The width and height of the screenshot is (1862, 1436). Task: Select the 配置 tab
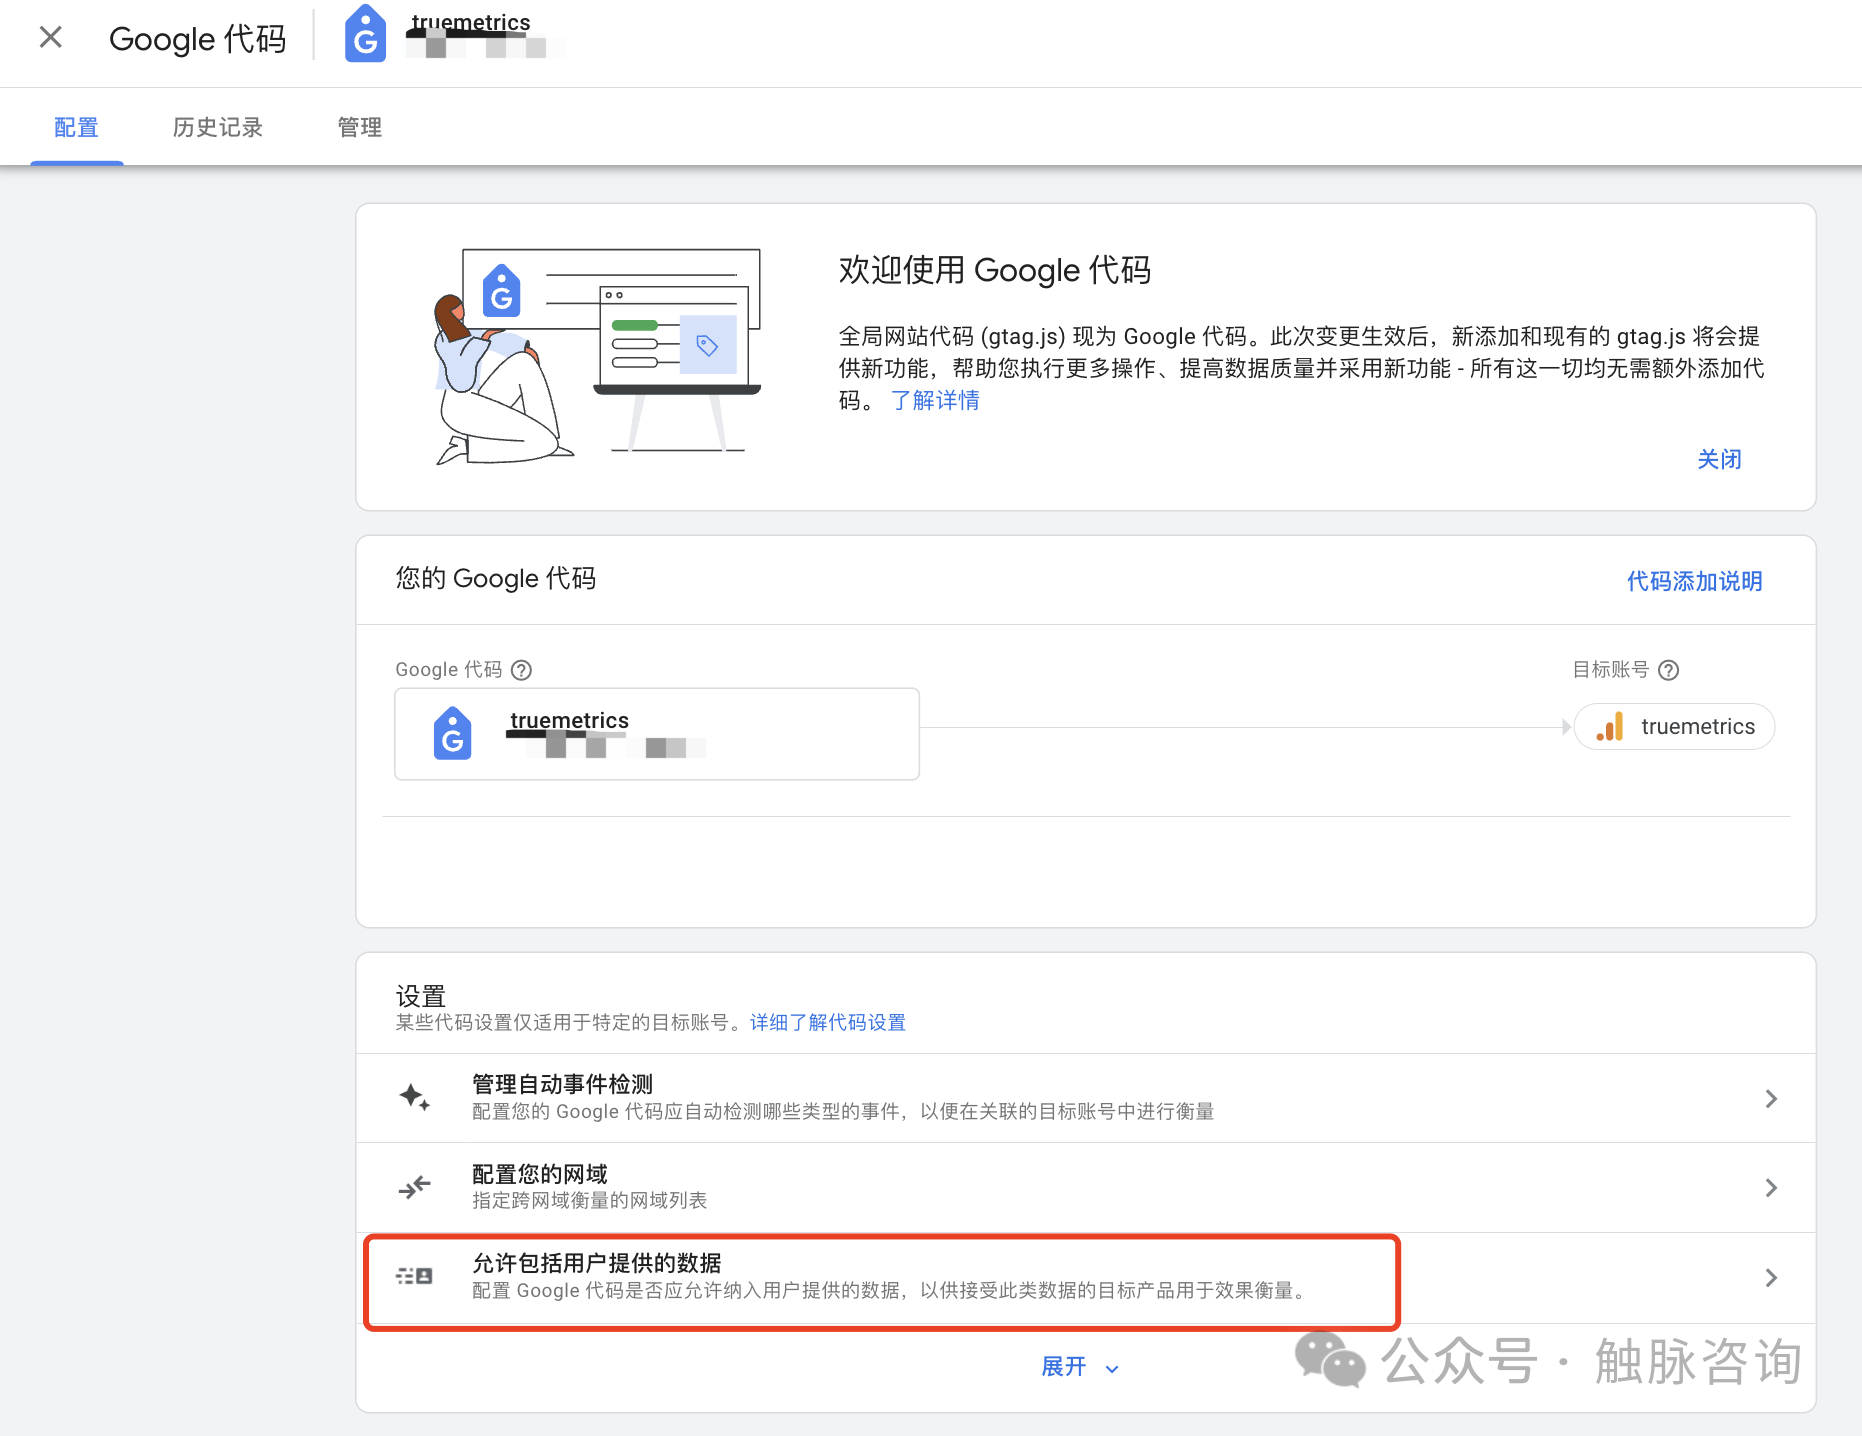coord(76,127)
